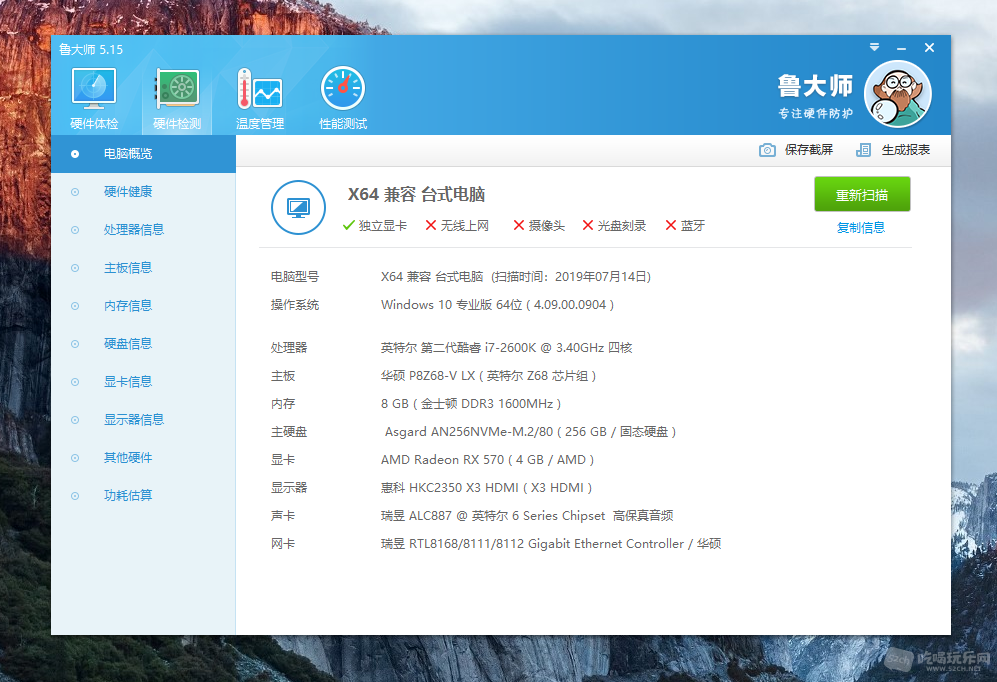Viewport: 997px width, 682px height.
Task: Click the 处理器信息 bullet icon
Action: (x=75, y=230)
